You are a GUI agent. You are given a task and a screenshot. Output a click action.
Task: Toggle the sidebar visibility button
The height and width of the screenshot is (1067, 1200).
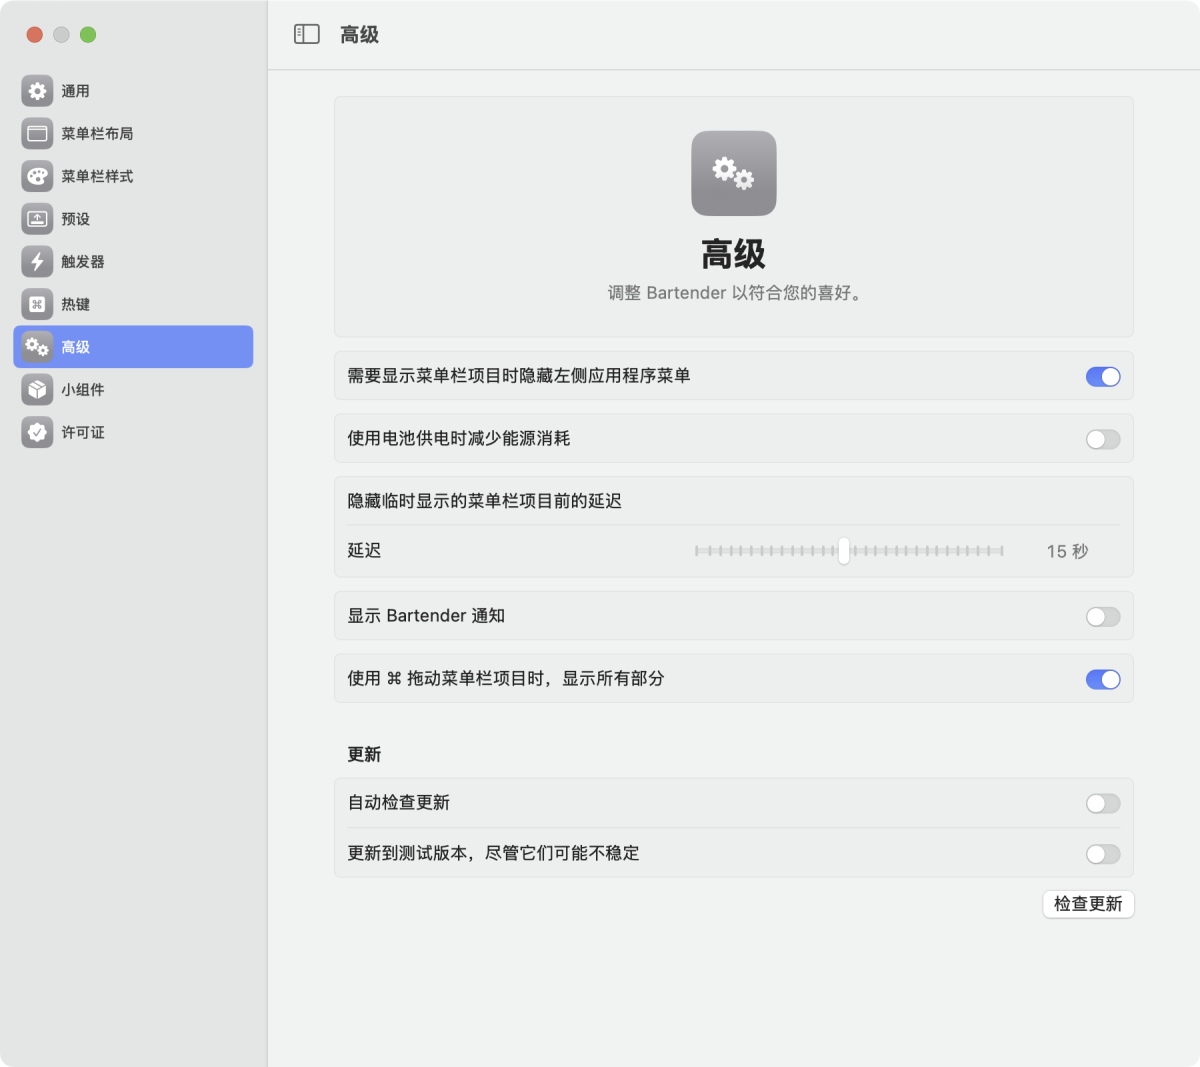click(x=306, y=35)
